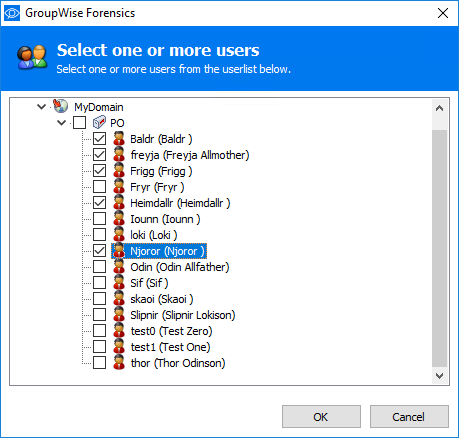Image resolution: width=459 pixels, height=438 pixels.
Task: Click the user icon beside Baldr
Action: (119, 138)
